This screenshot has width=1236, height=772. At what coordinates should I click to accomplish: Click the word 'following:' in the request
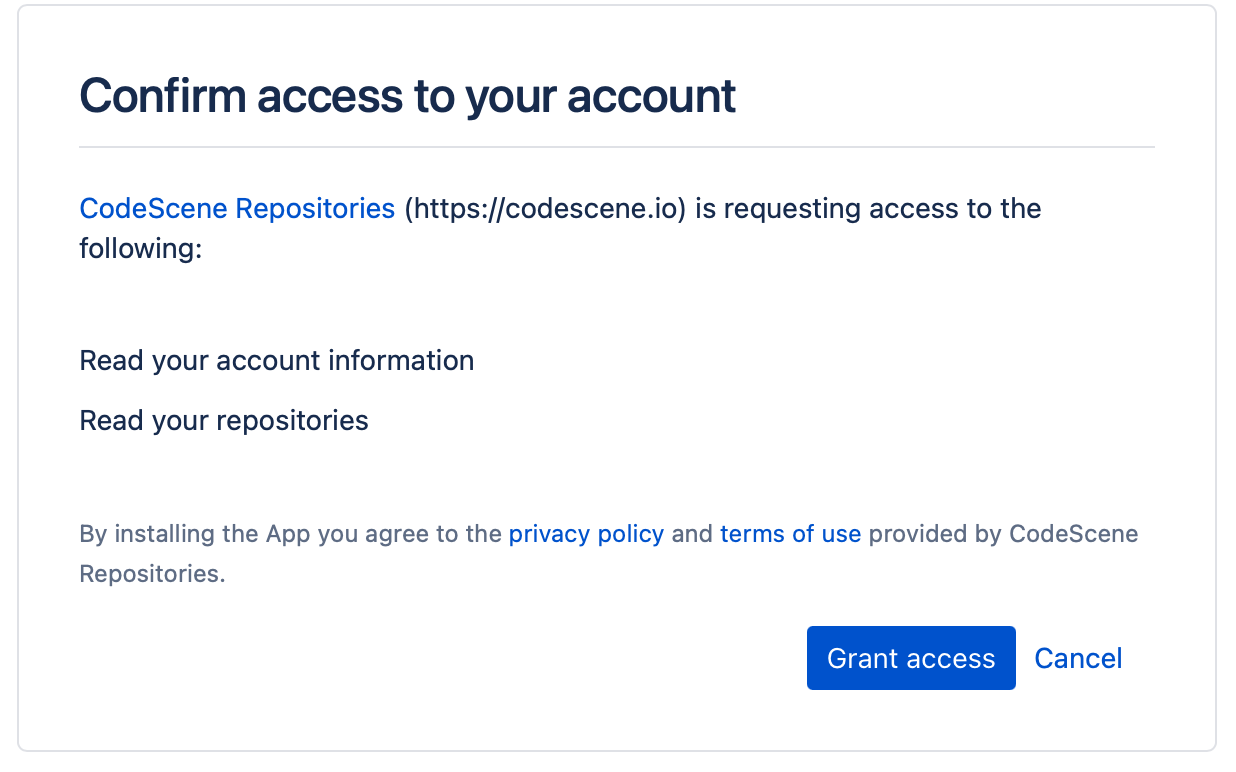pyautogui.click(x=140, y=247)
